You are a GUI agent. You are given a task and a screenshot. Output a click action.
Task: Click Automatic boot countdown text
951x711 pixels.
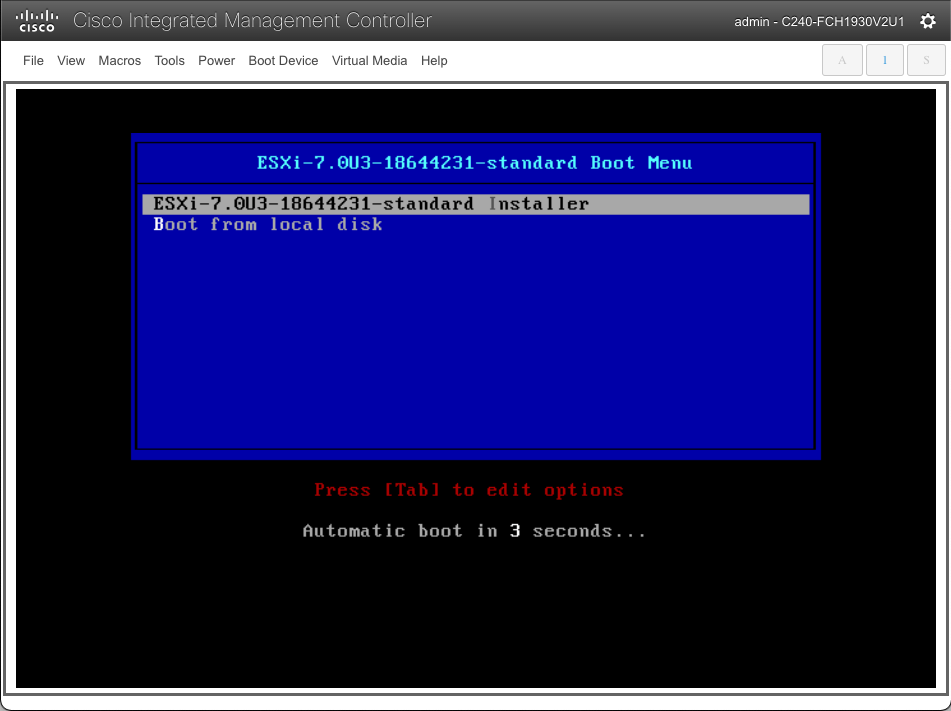click(474, 531)
